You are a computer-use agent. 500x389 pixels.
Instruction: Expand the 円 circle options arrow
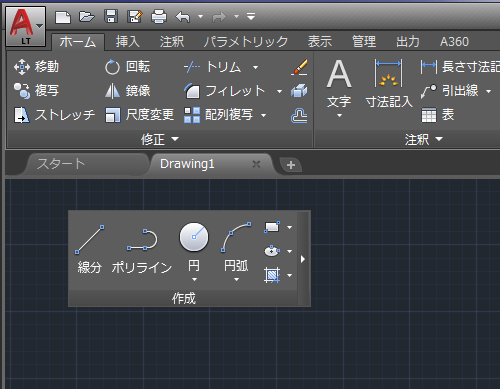pos(194,279)
